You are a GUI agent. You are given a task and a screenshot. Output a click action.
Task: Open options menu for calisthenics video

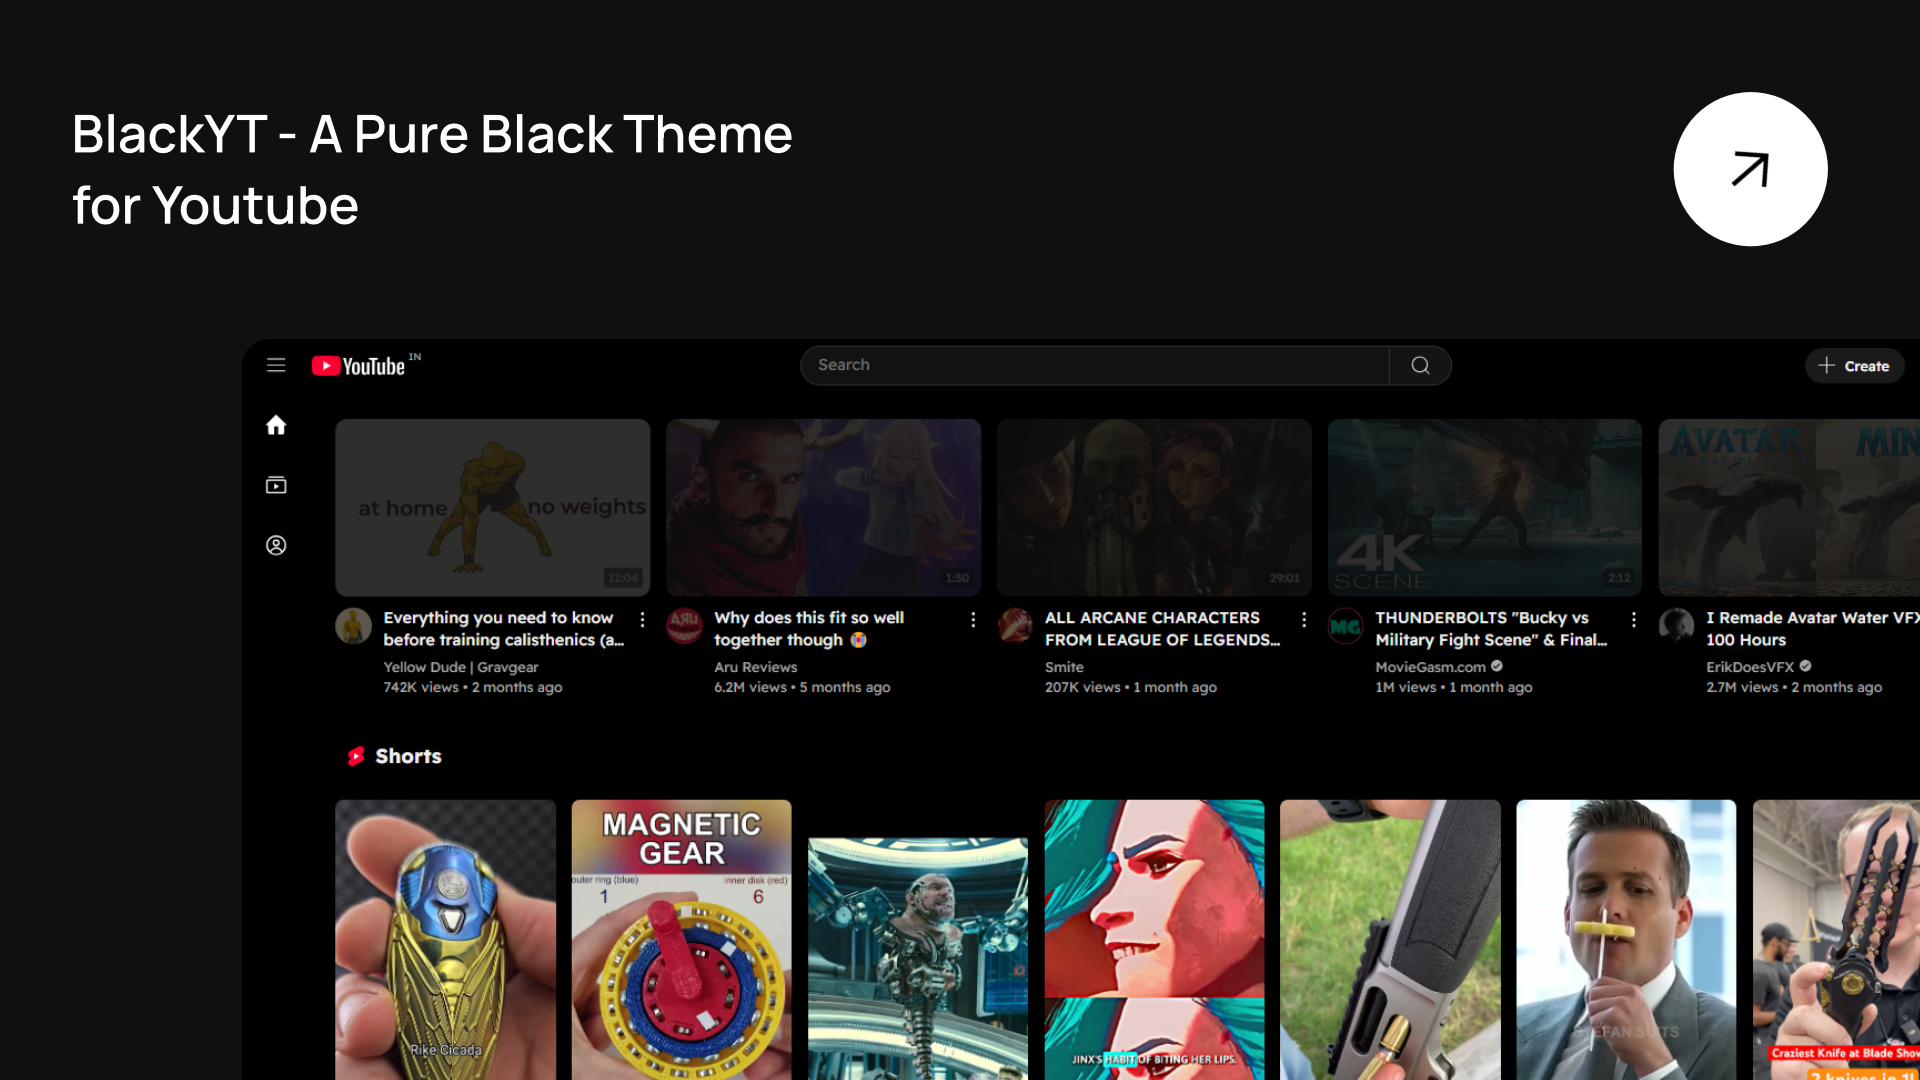(642, 620)
